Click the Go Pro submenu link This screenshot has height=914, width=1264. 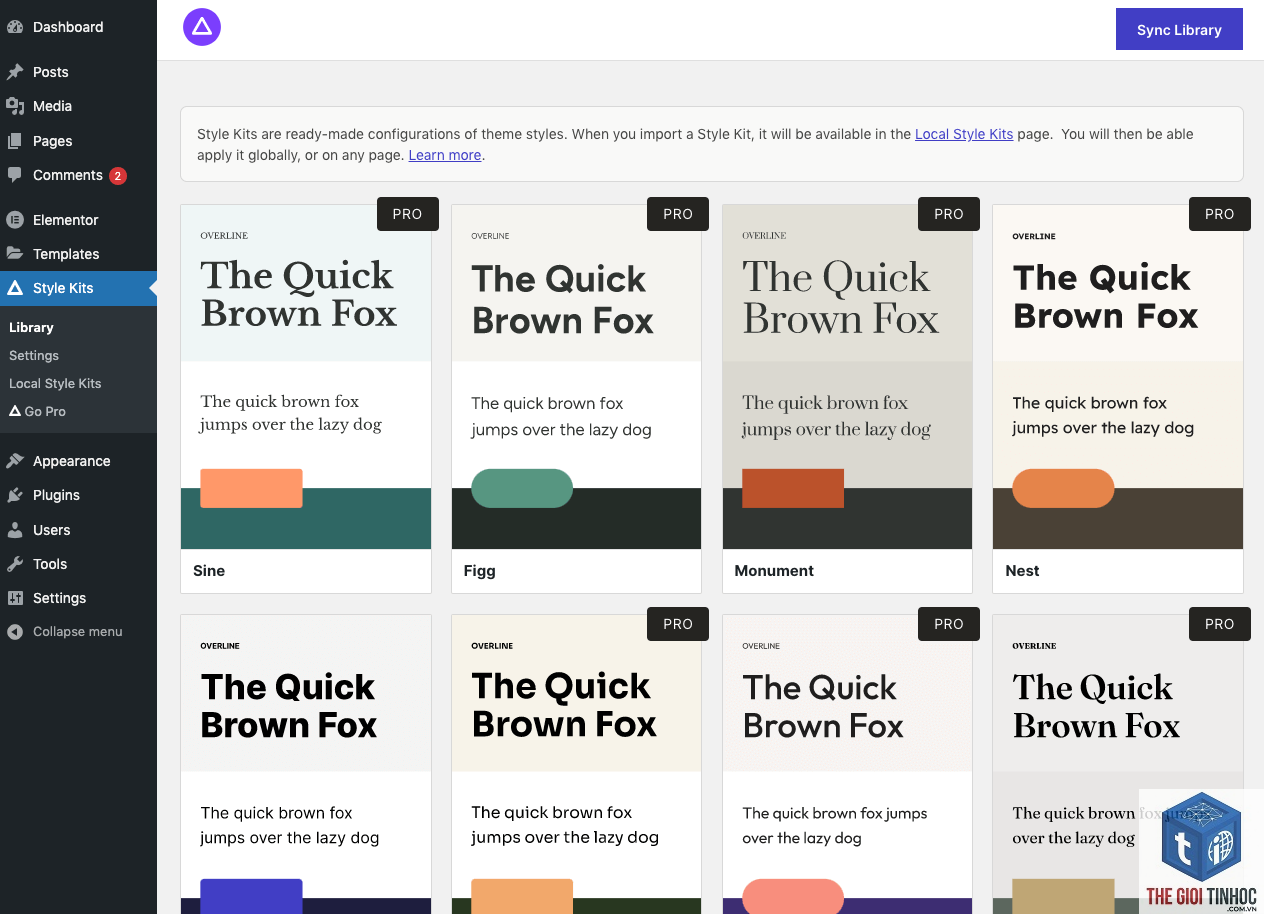pyautogui.click(x=38, y=411)
